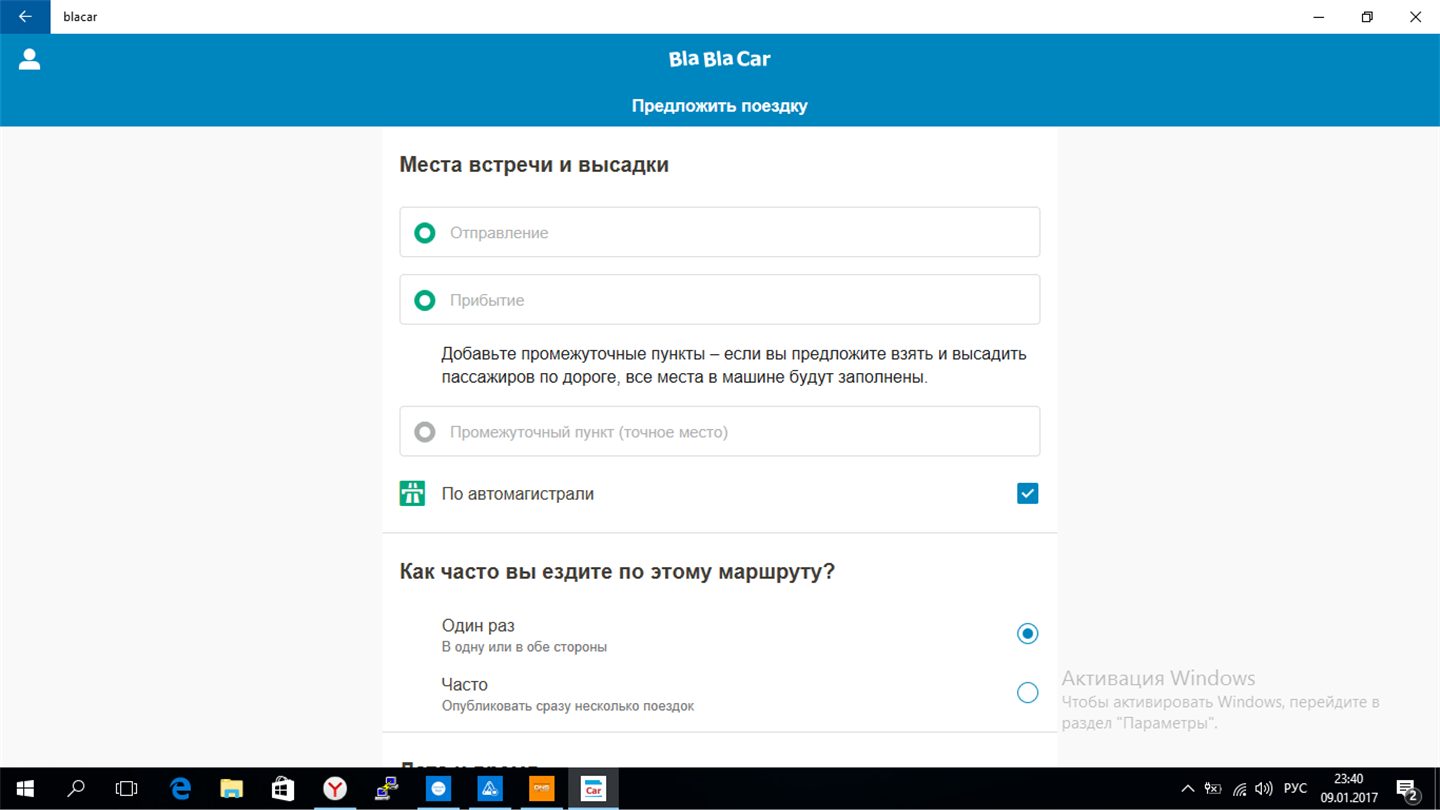Uncheck the По автомагистрали checkbox
The height and width of the screenshot is (810, 1440).
pos(1027,493)
